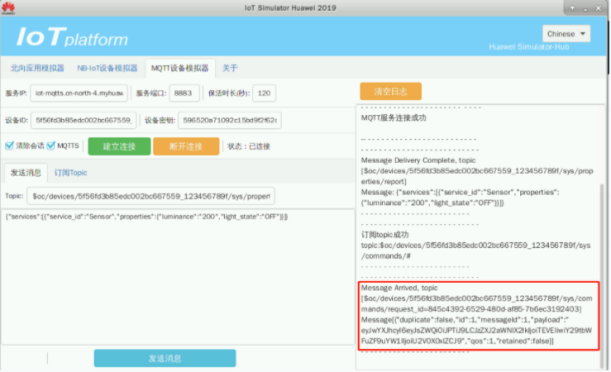Select the MQTT设备模拟器 tab
The height and width of the screenshot is (372, 611).
click(180, 68)
